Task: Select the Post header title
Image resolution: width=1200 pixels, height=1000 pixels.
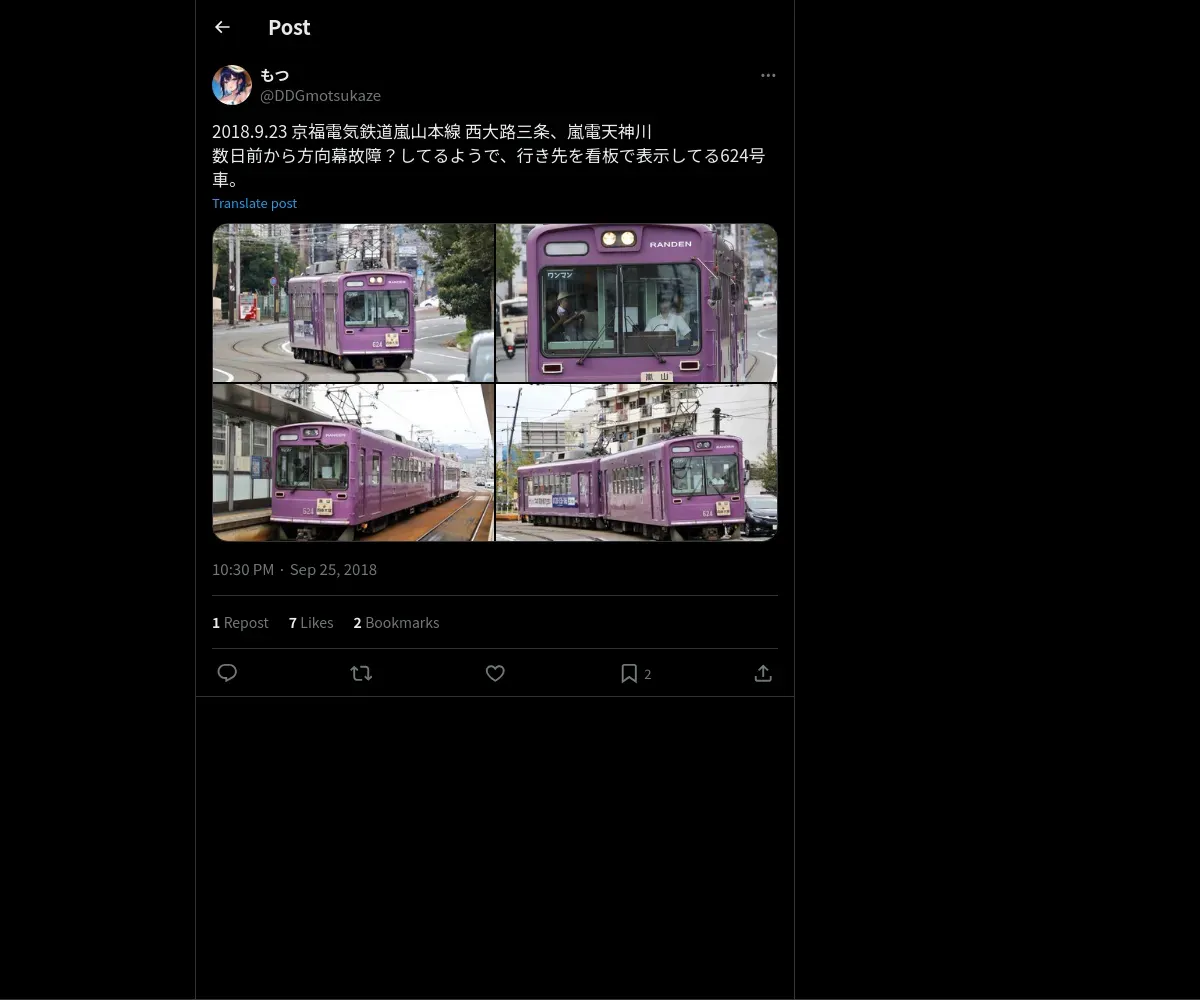Action: 289,27
